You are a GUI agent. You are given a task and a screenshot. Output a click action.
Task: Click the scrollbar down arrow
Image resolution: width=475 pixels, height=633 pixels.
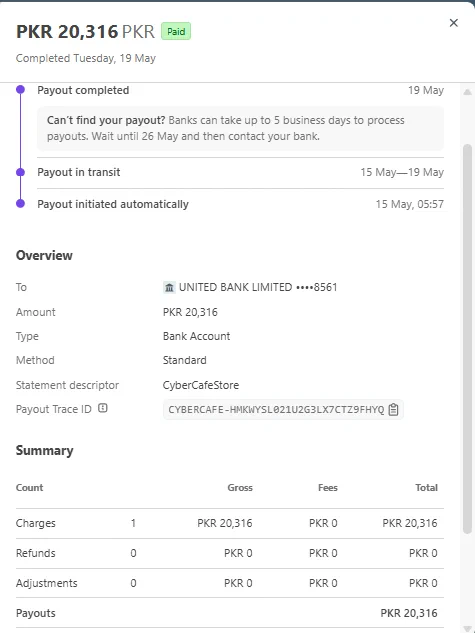[467, 629]
